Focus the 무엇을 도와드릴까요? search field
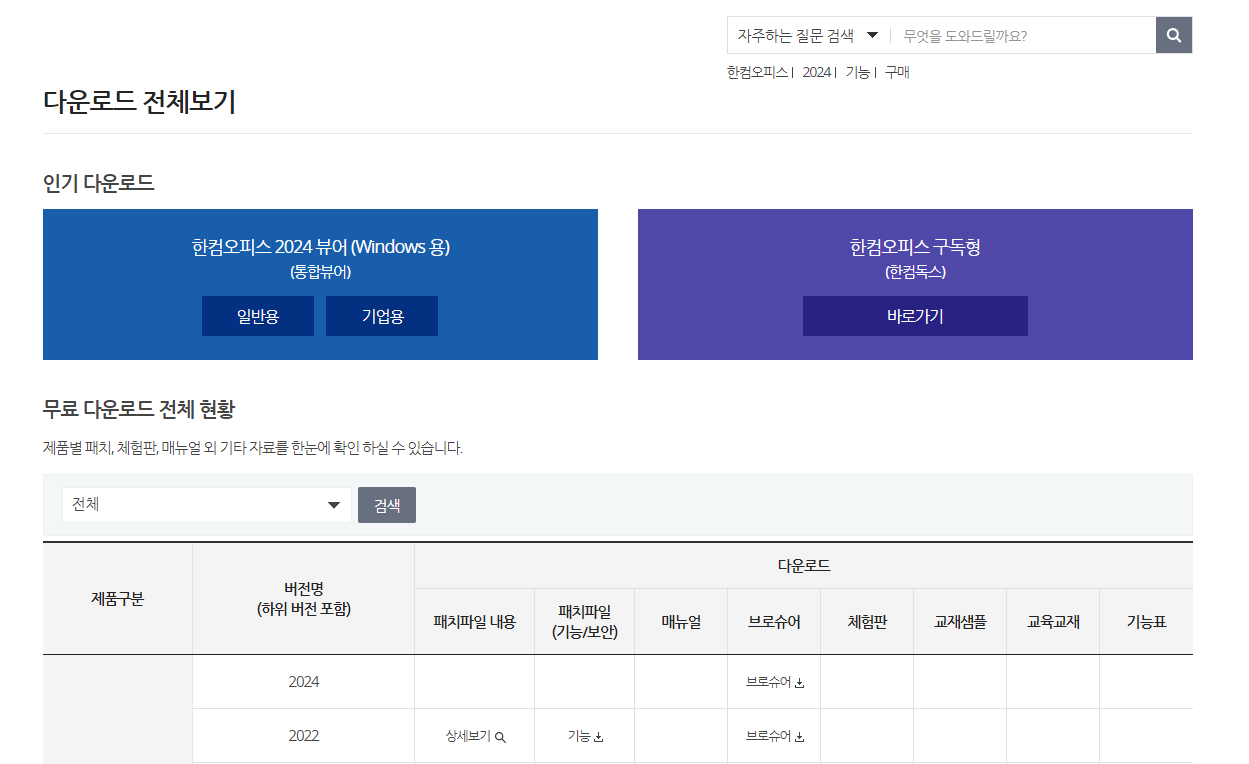Viewport: 1249px width, 764px height. point(1022,35)
